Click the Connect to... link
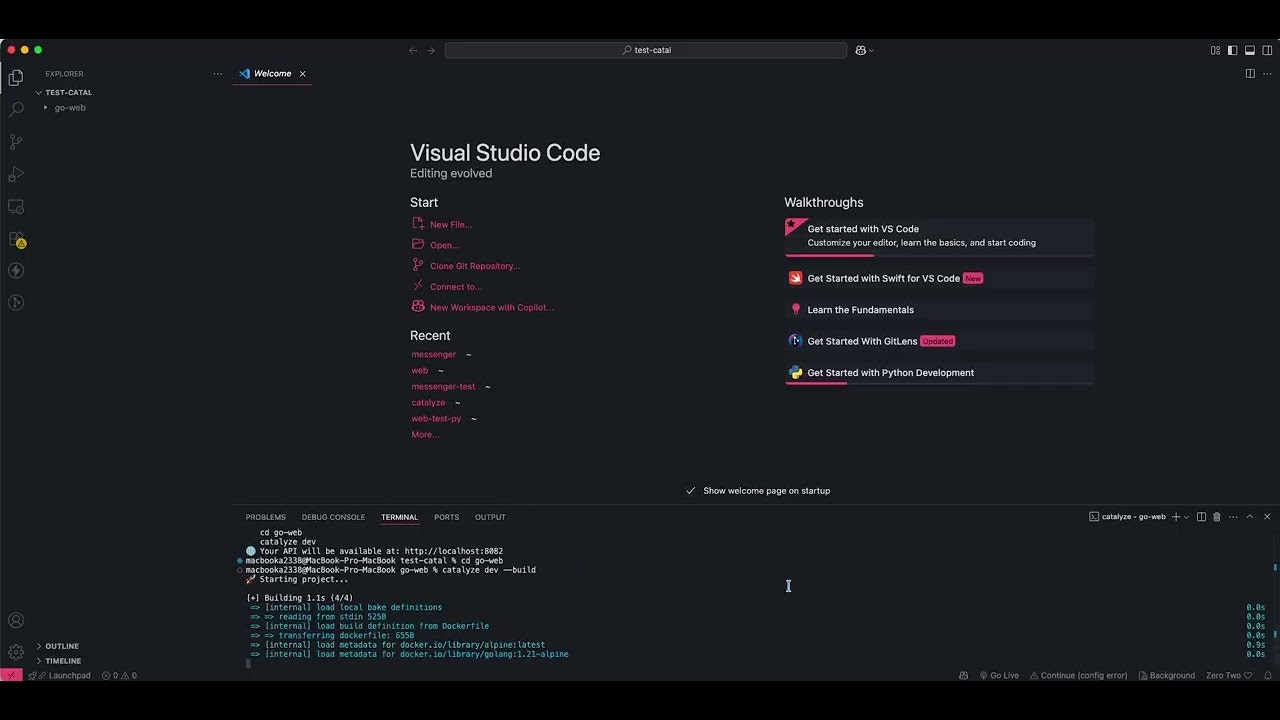 [456, 287]
